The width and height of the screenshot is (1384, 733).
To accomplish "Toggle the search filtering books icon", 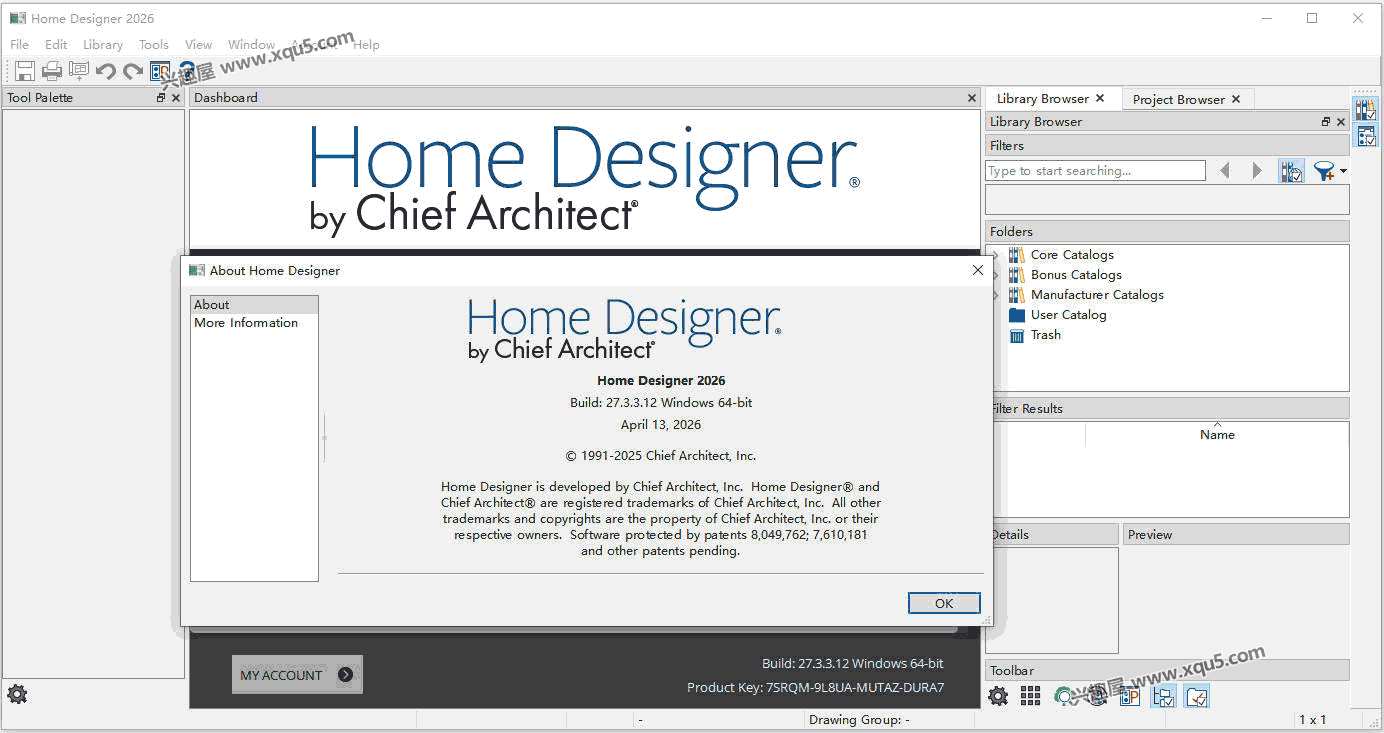I will [1291, 171].
